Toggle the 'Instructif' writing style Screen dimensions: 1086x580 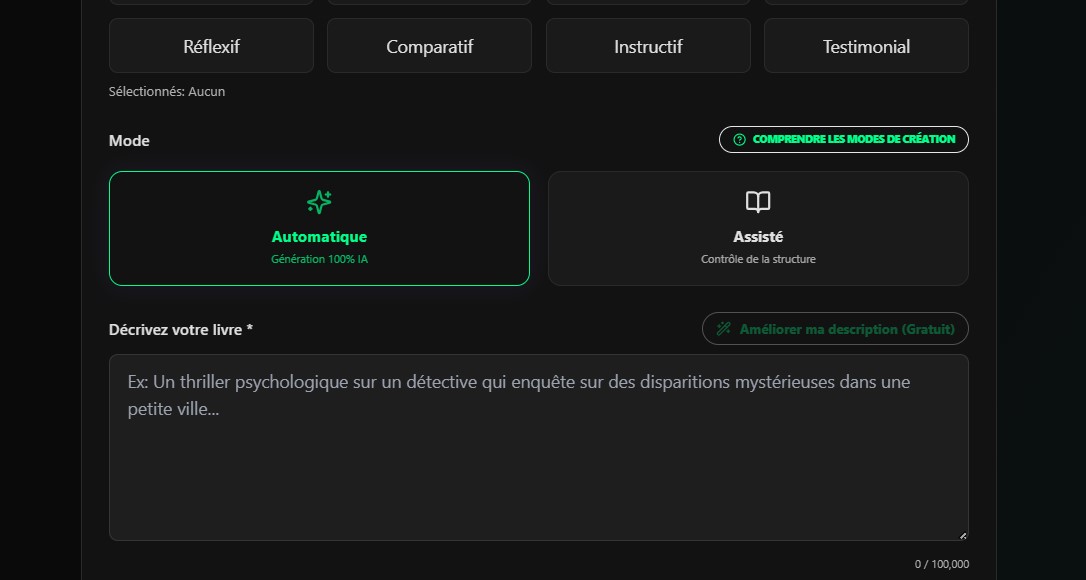(x=647, y=45)
